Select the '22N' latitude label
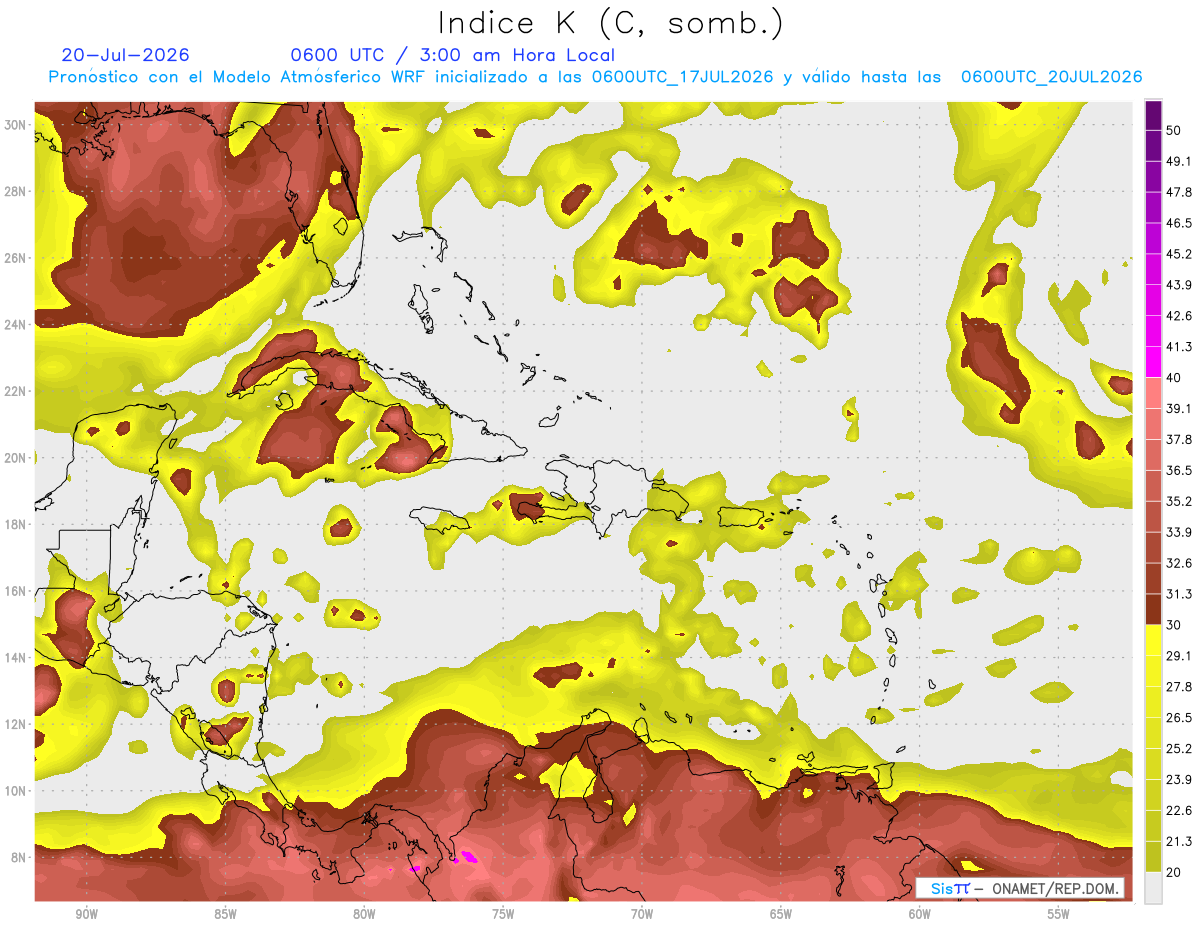The width and height of the screenshot is (1200, 927). tap(15, 391)
